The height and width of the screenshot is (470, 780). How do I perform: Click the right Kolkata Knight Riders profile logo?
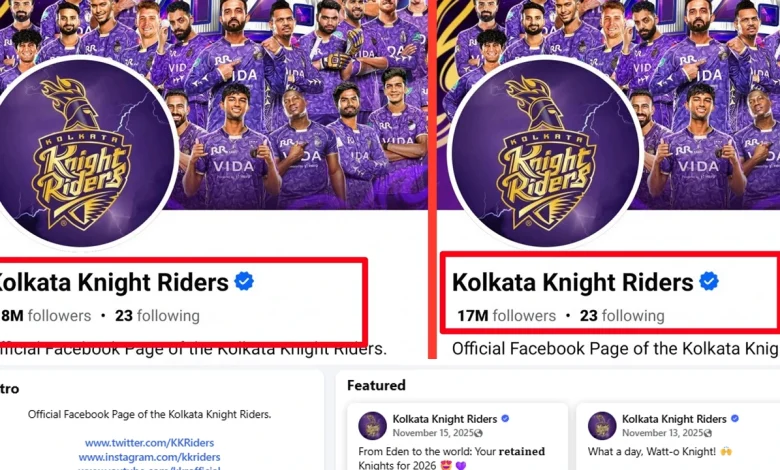546,152
